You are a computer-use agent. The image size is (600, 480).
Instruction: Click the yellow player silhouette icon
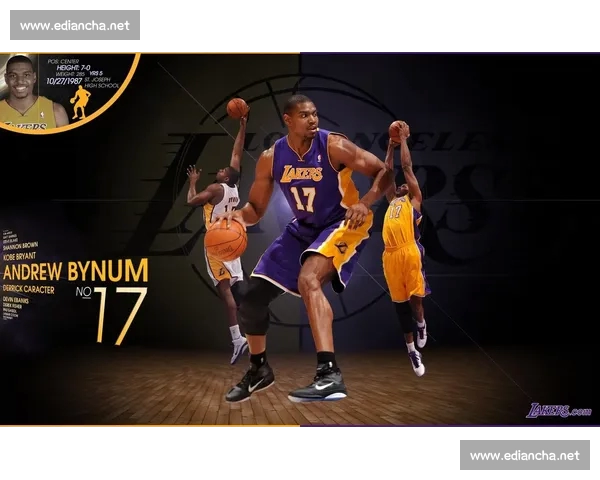80,101
